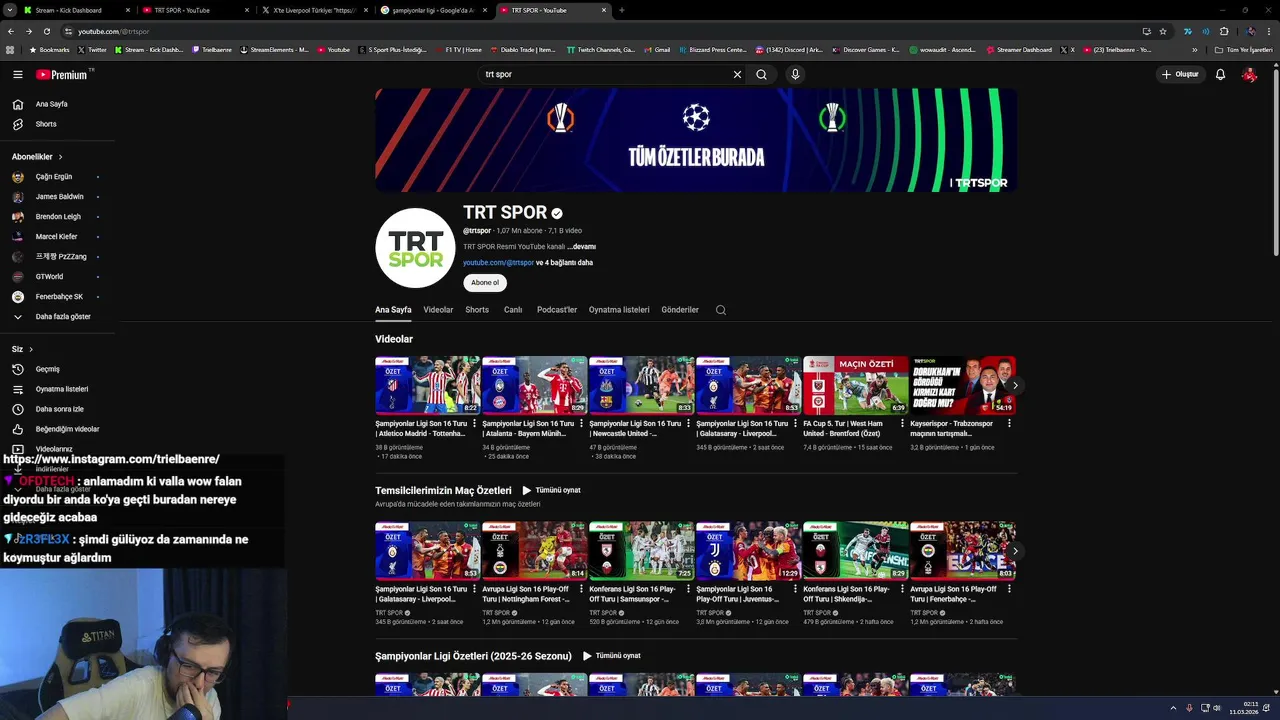The image size is (1280, 720).
Task: Open Atletico Madrid - Tottenham video thumbnail
Action: (427, 385)
